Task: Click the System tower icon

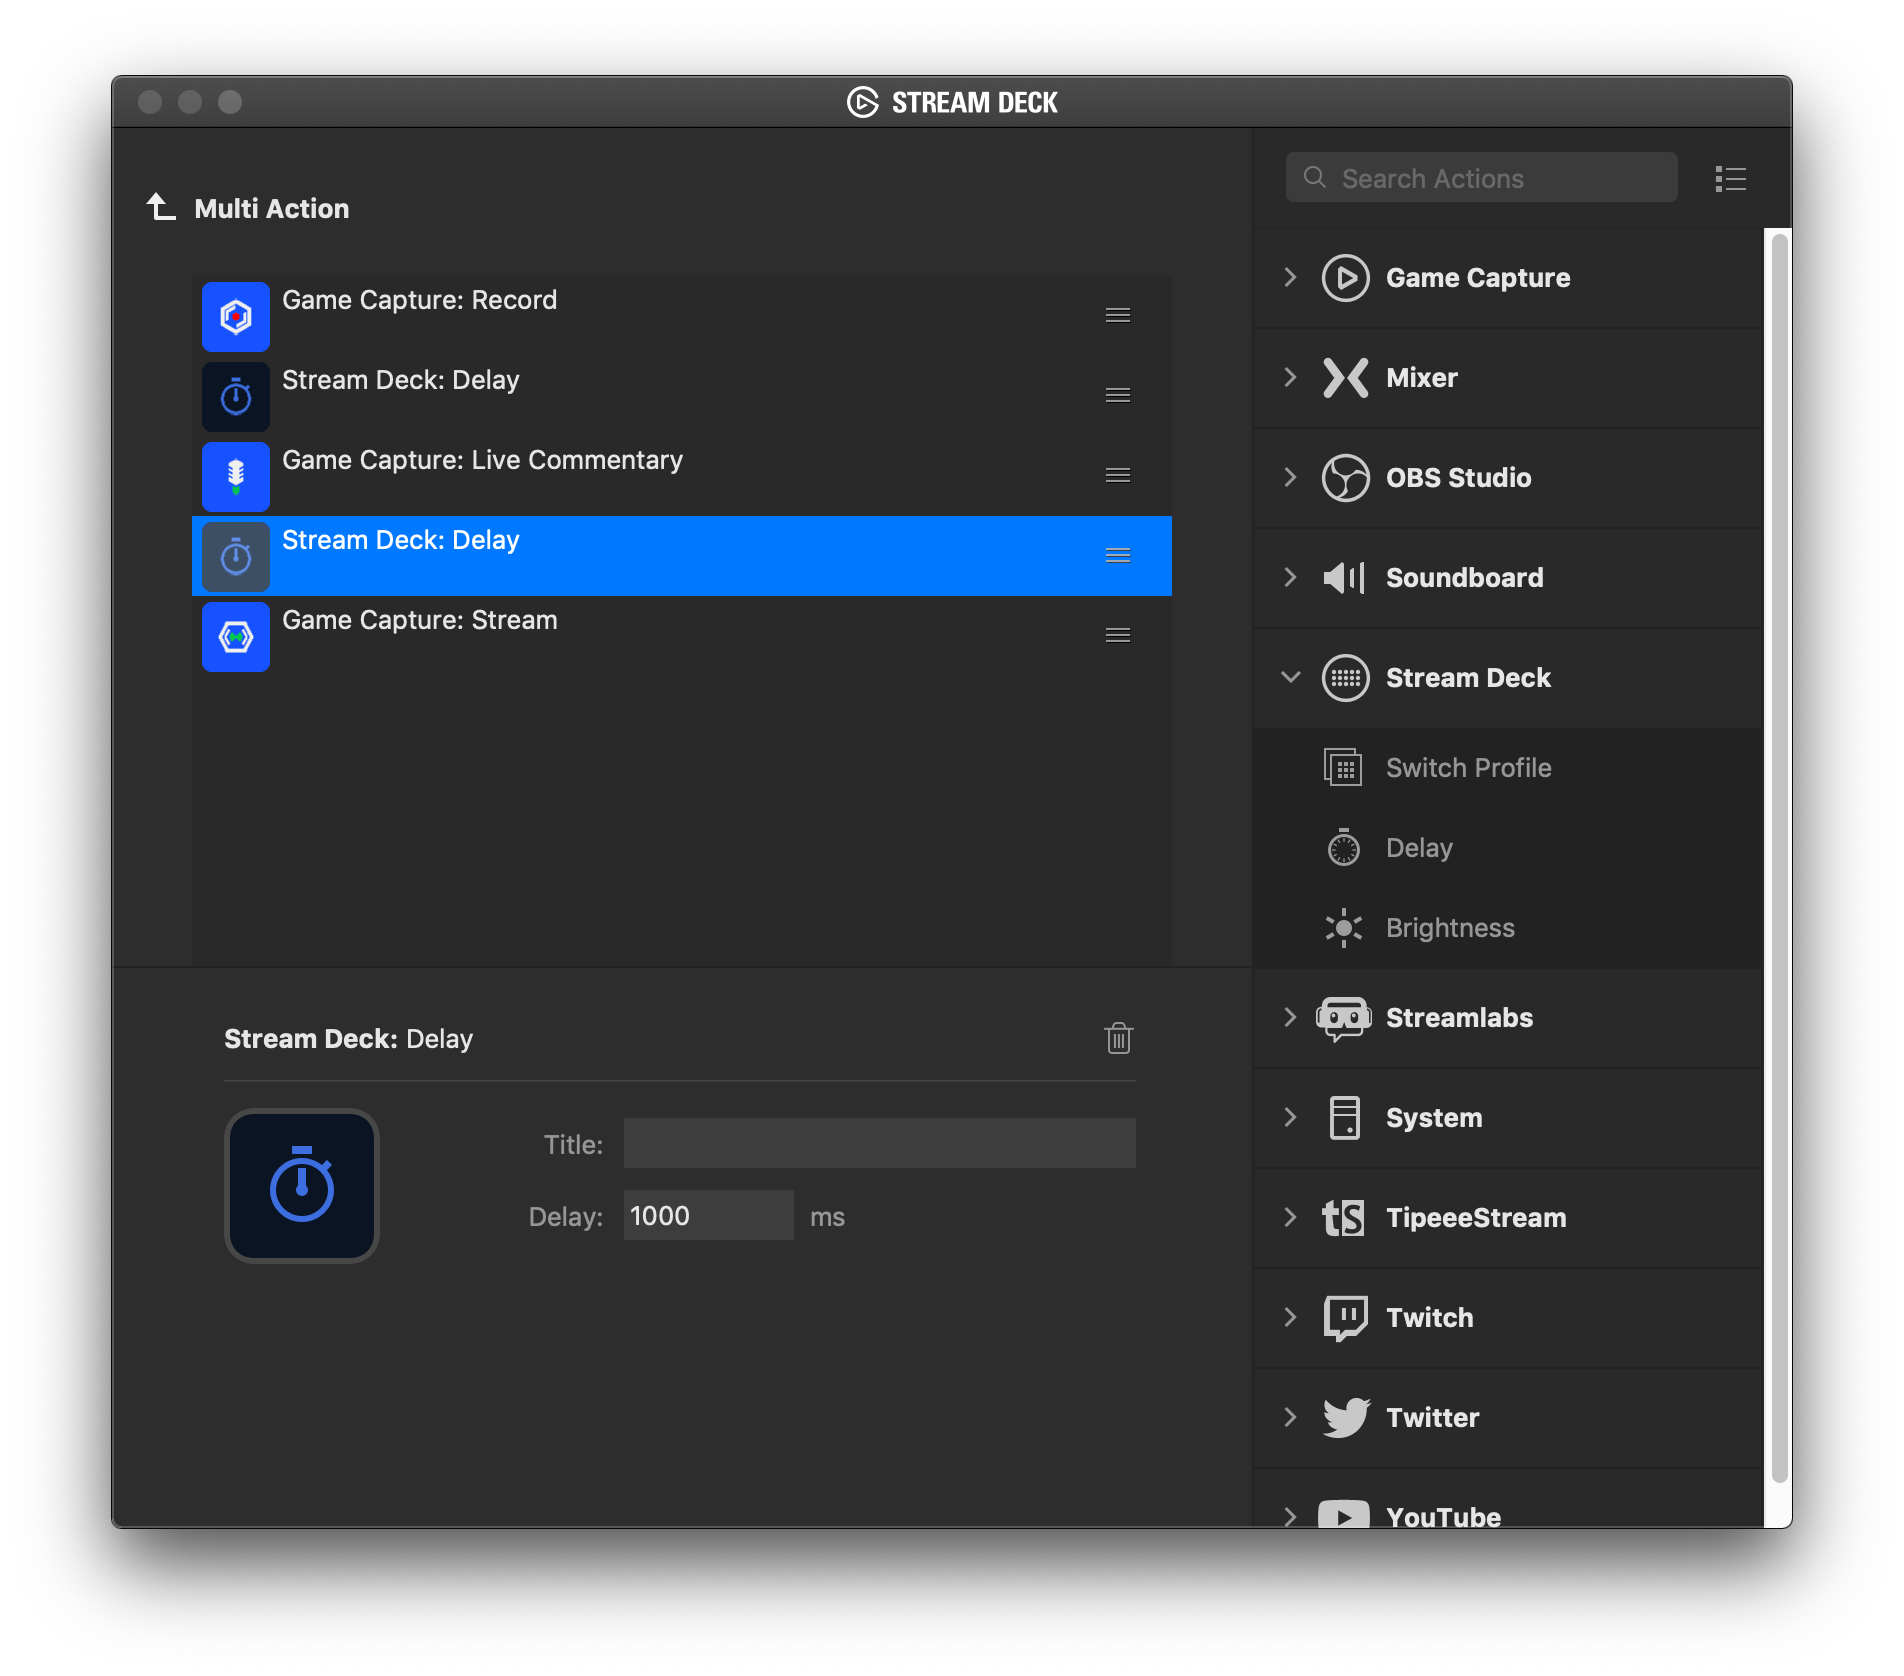Action: [1345, 1118]
